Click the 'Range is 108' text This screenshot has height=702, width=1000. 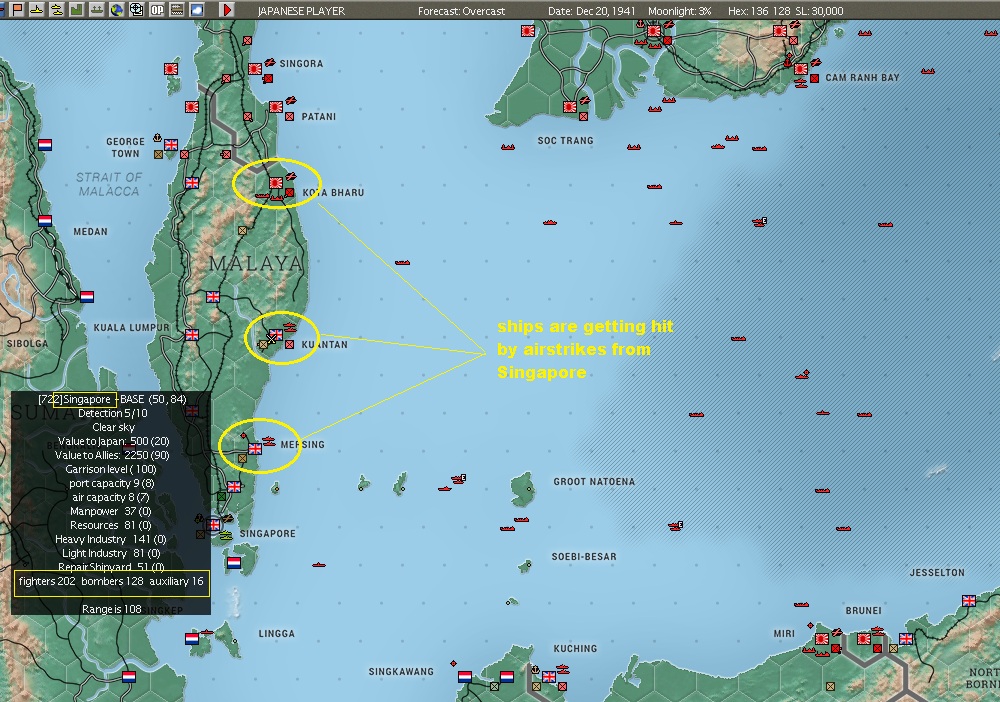[x=112, y=609]
